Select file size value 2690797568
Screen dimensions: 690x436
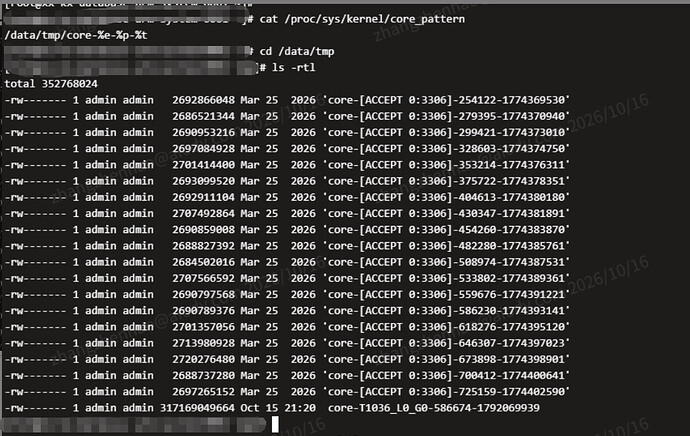(x=203, y=294)
